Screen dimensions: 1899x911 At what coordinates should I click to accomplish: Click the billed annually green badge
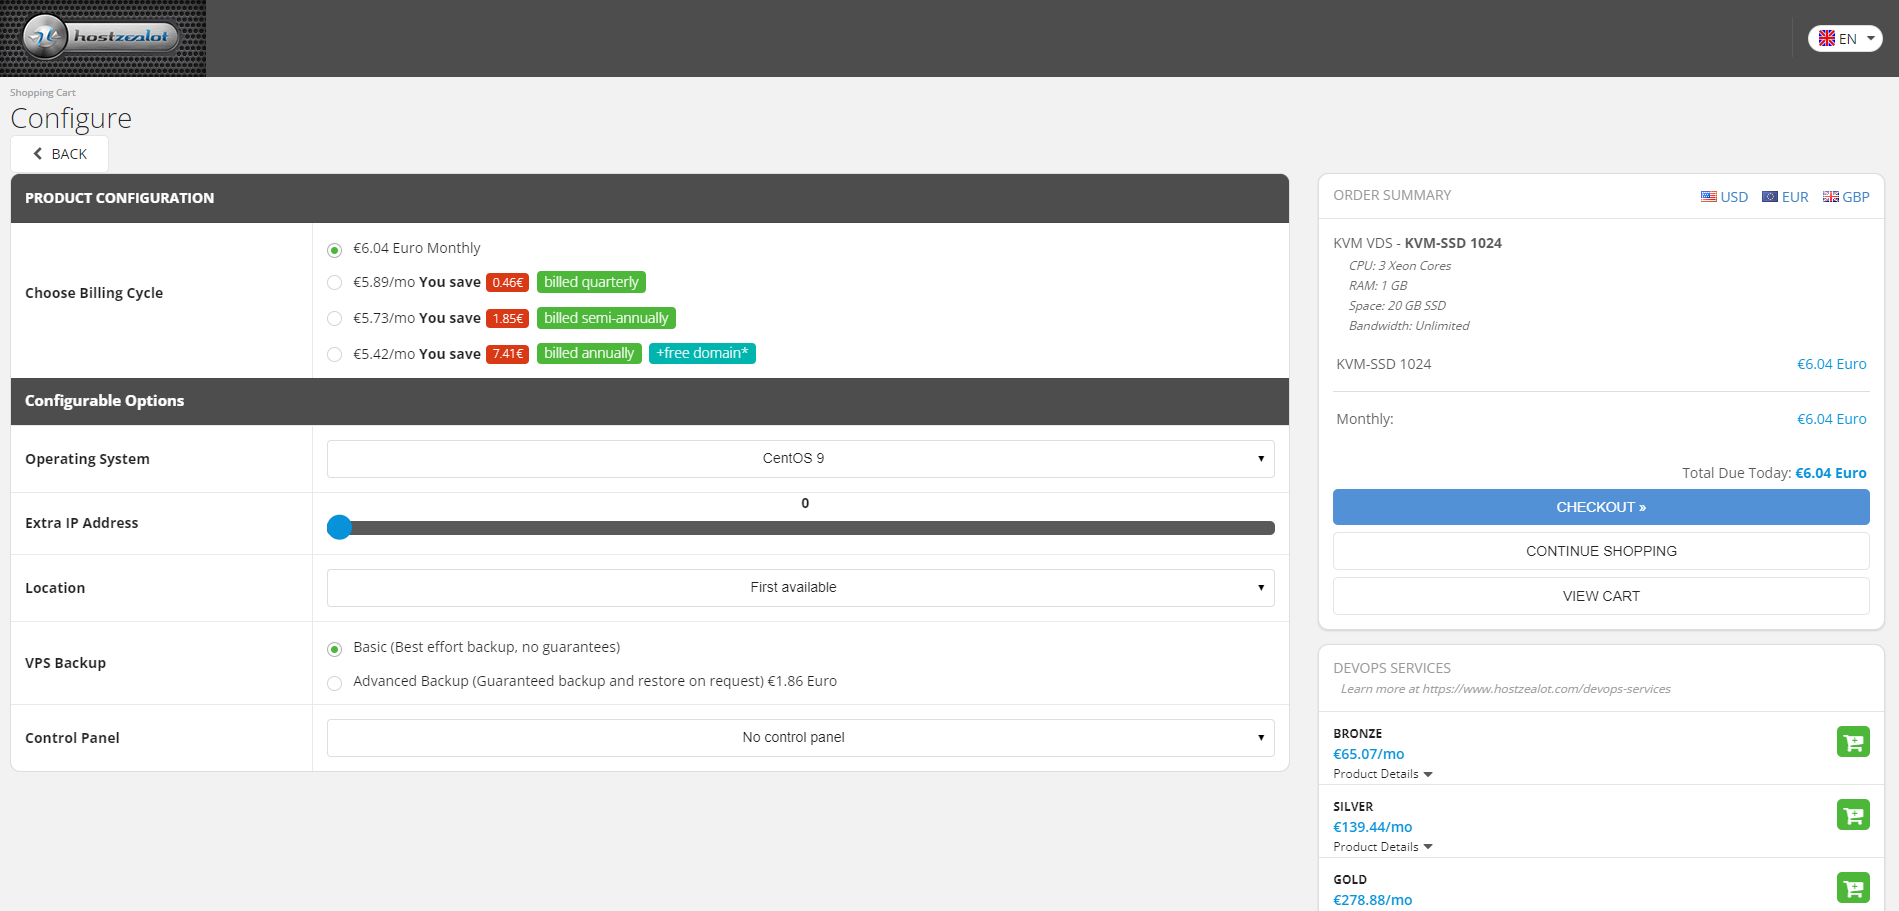(589, 353)
